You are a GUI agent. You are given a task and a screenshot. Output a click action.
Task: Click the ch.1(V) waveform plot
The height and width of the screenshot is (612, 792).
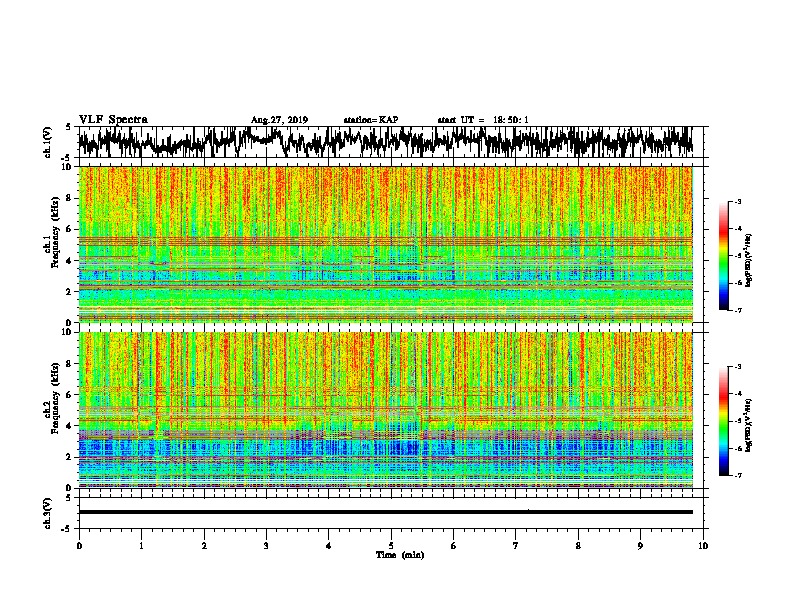[385, 142]
